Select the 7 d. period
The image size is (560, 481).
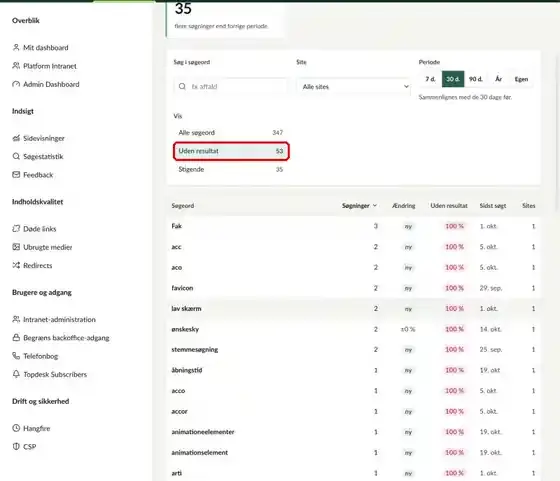pos(431,79)
